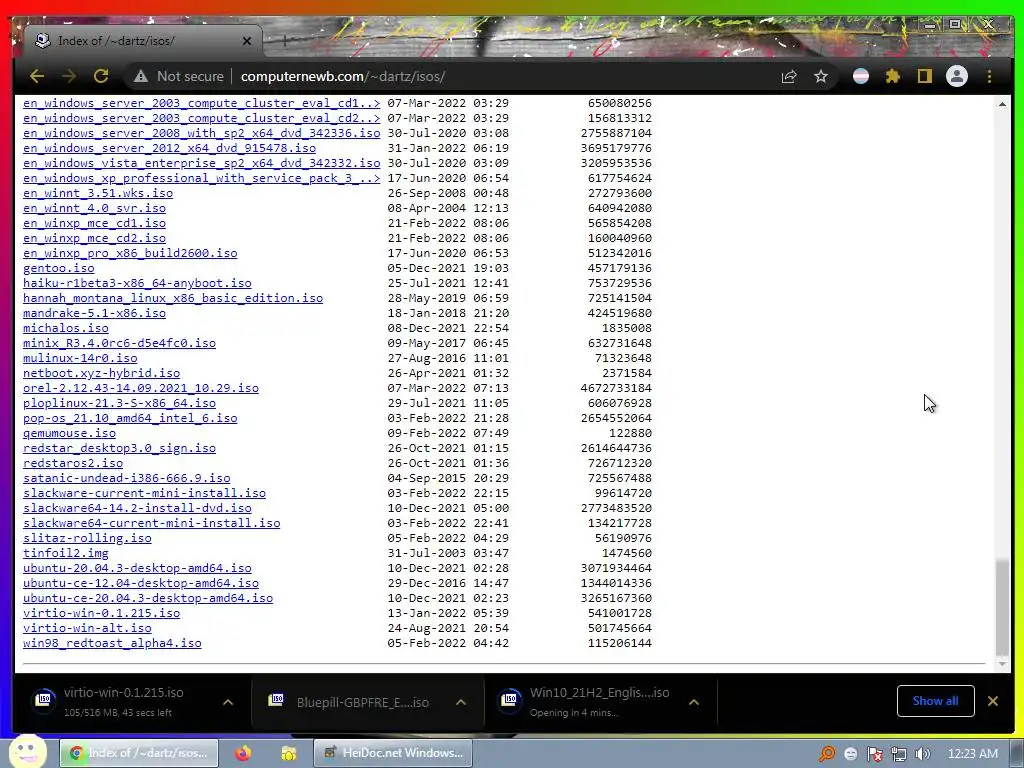Toggle the browser side panel icon
Screen dimensions: 1024x768
click(x=925, y=76)
